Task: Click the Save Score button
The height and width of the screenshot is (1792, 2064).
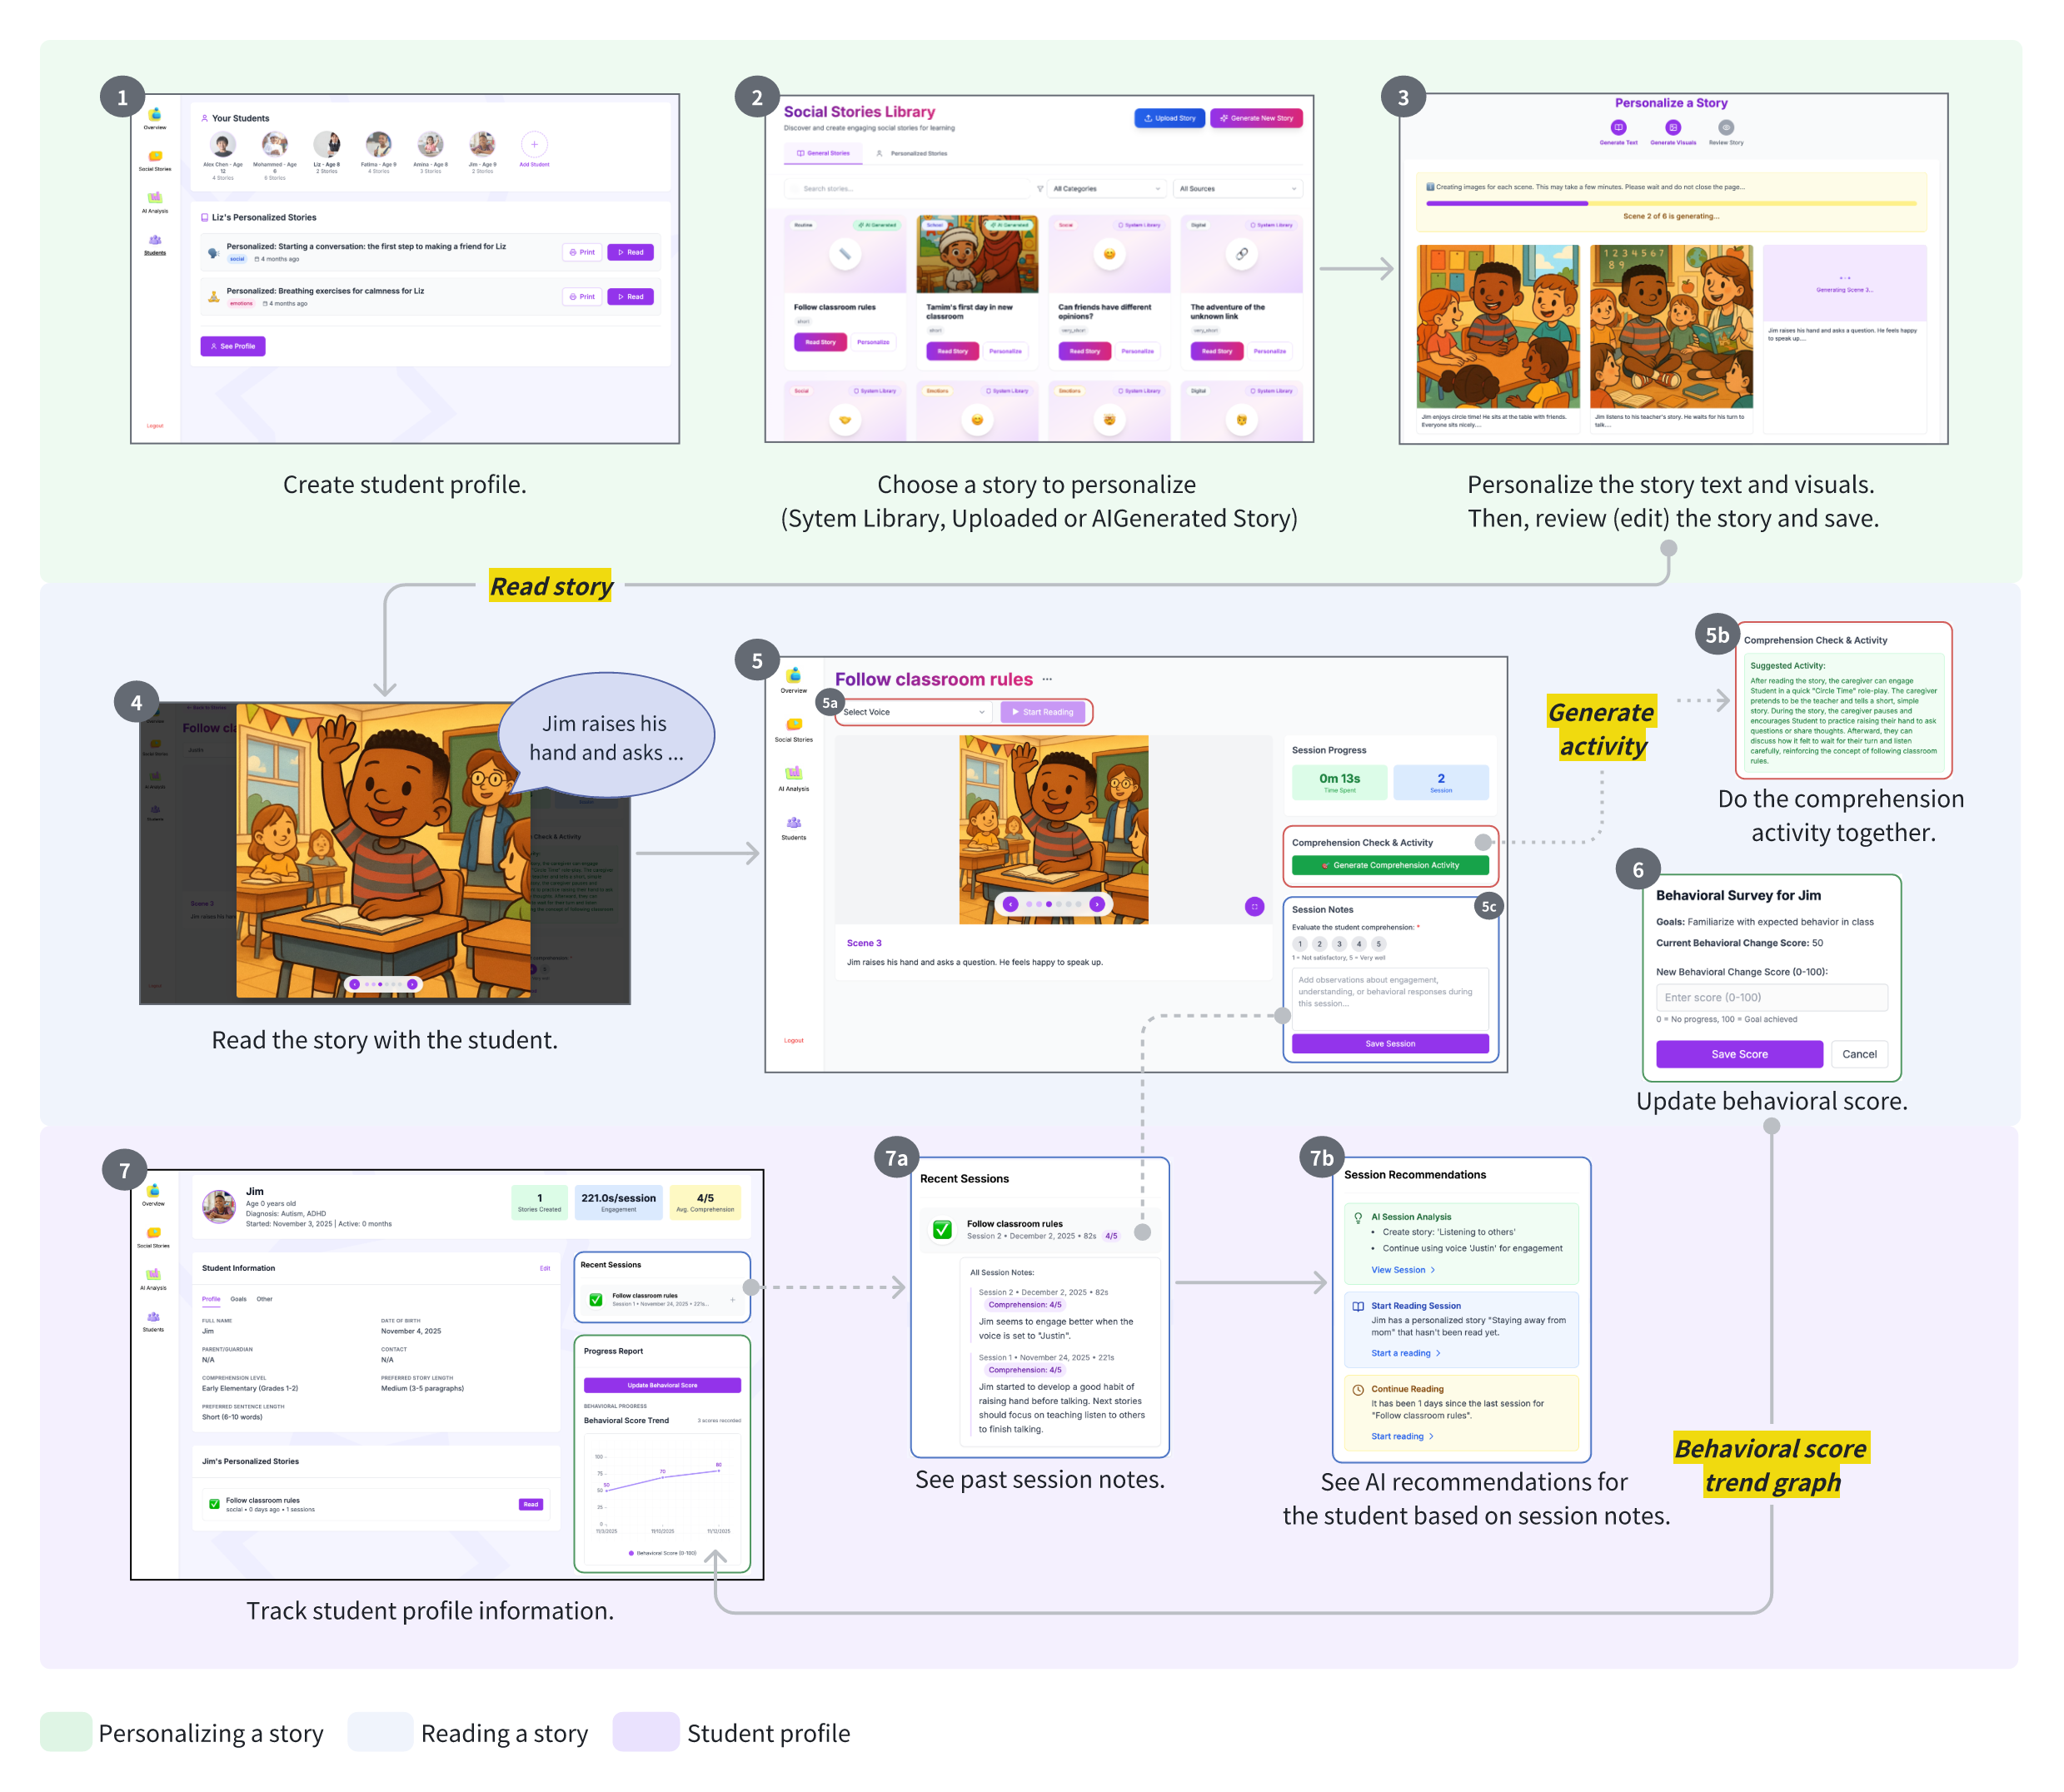Action: (1738, 1054)
